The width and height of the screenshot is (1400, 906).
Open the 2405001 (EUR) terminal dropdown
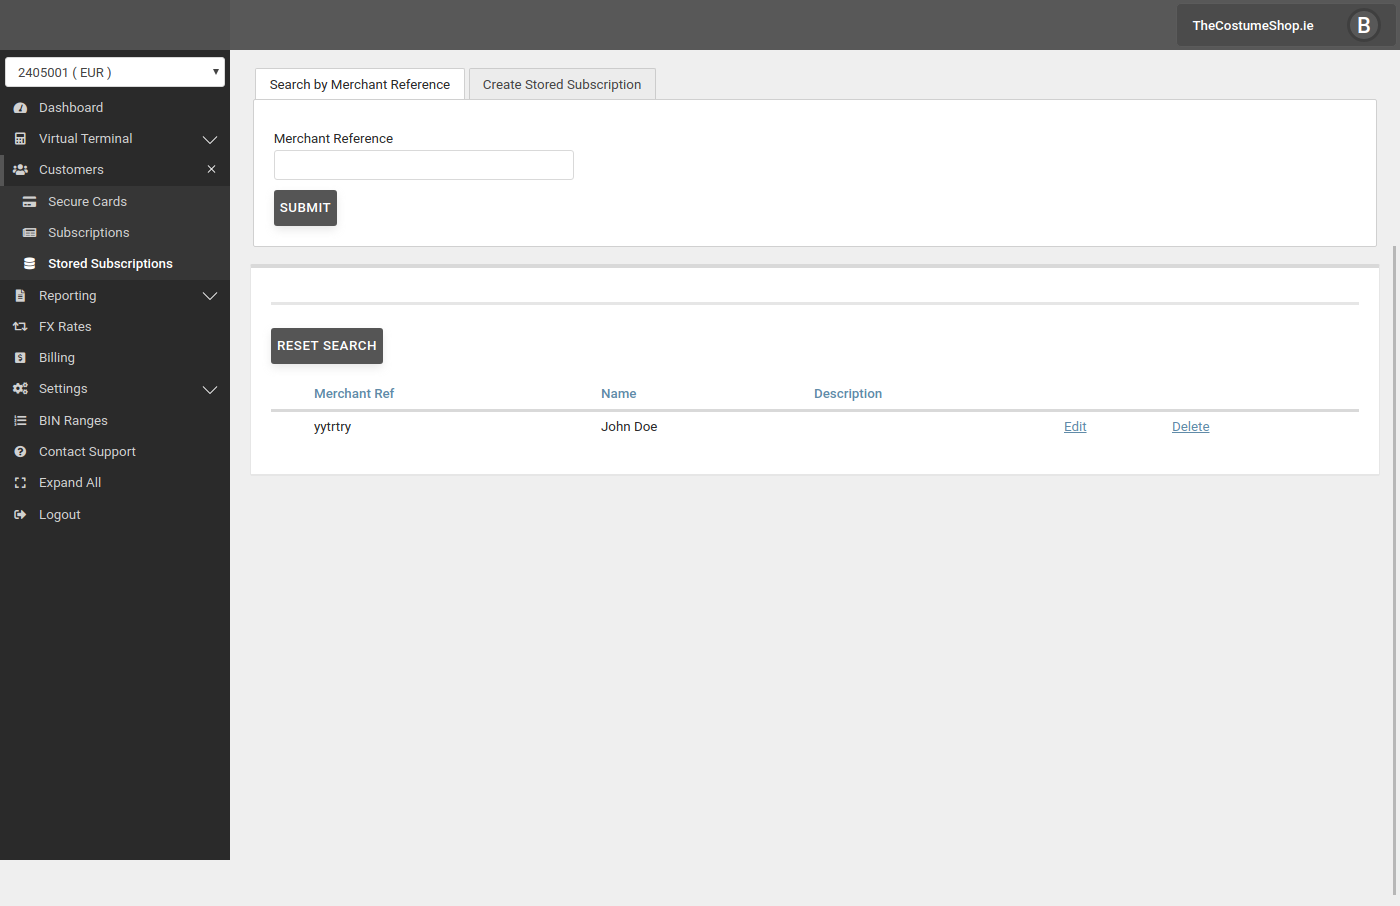click(115, 72)
